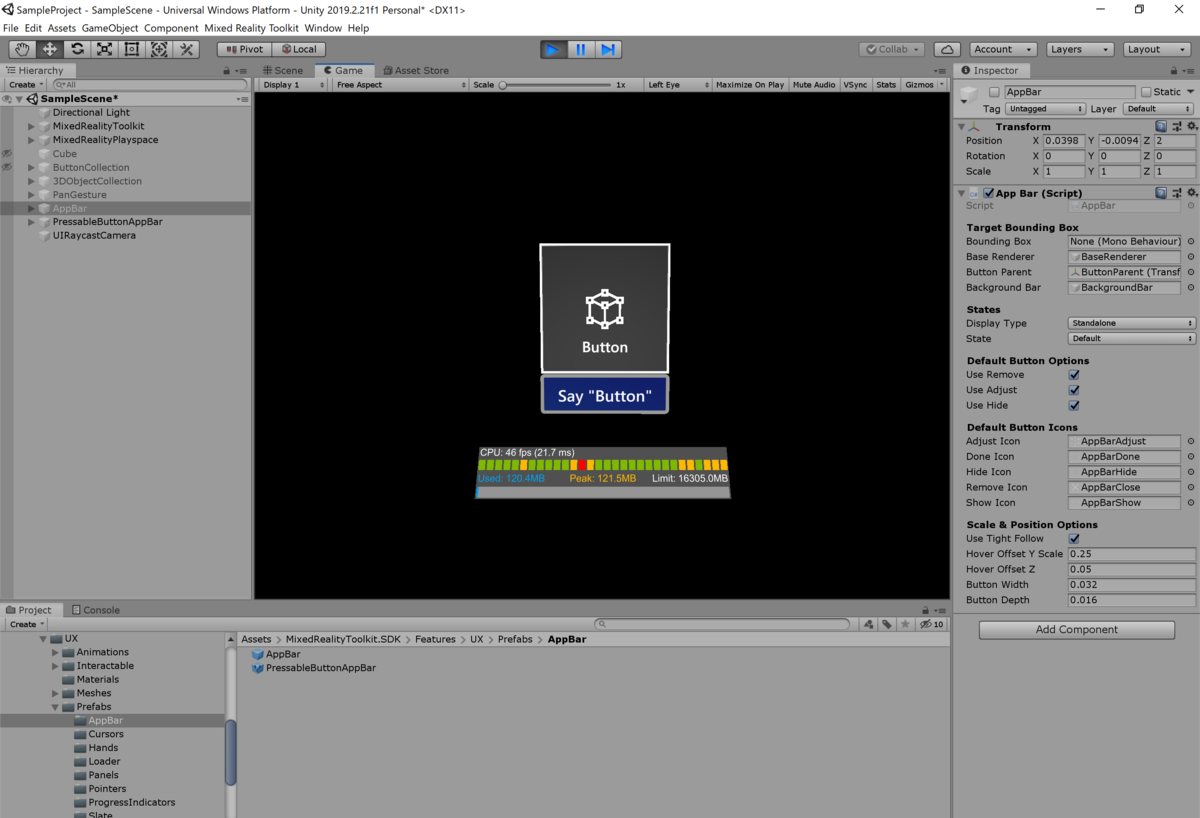Toggle App Bar script enabled checkbox

click(x=989, y=193)
